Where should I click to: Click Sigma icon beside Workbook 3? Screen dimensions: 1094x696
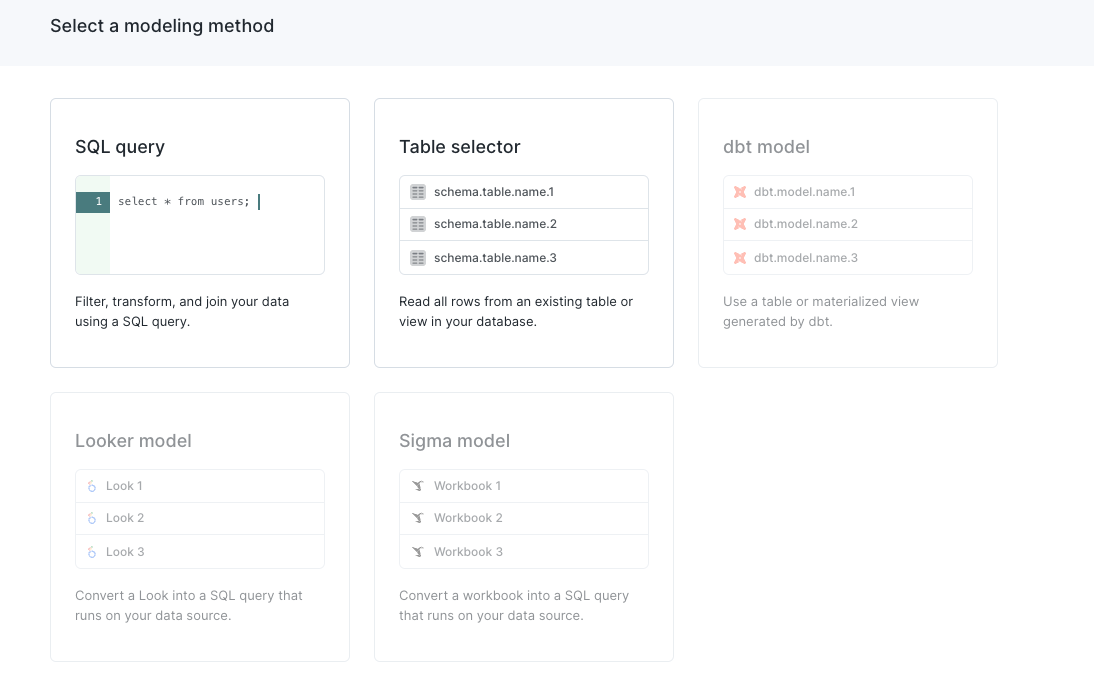418,552
